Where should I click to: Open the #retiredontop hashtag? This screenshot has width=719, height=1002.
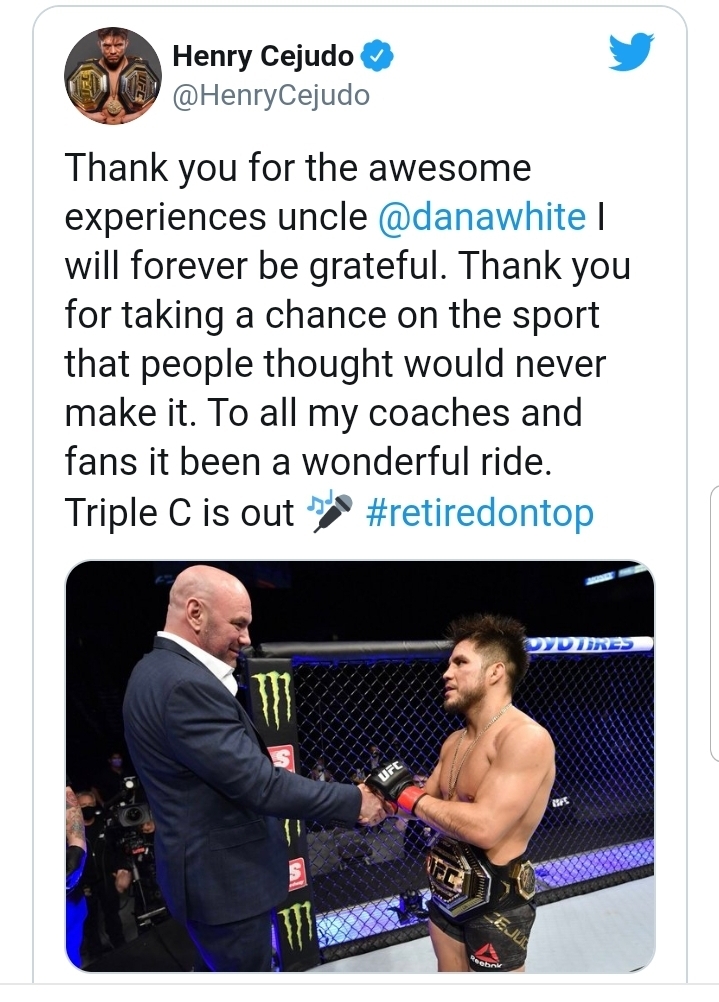click(480, 514)
